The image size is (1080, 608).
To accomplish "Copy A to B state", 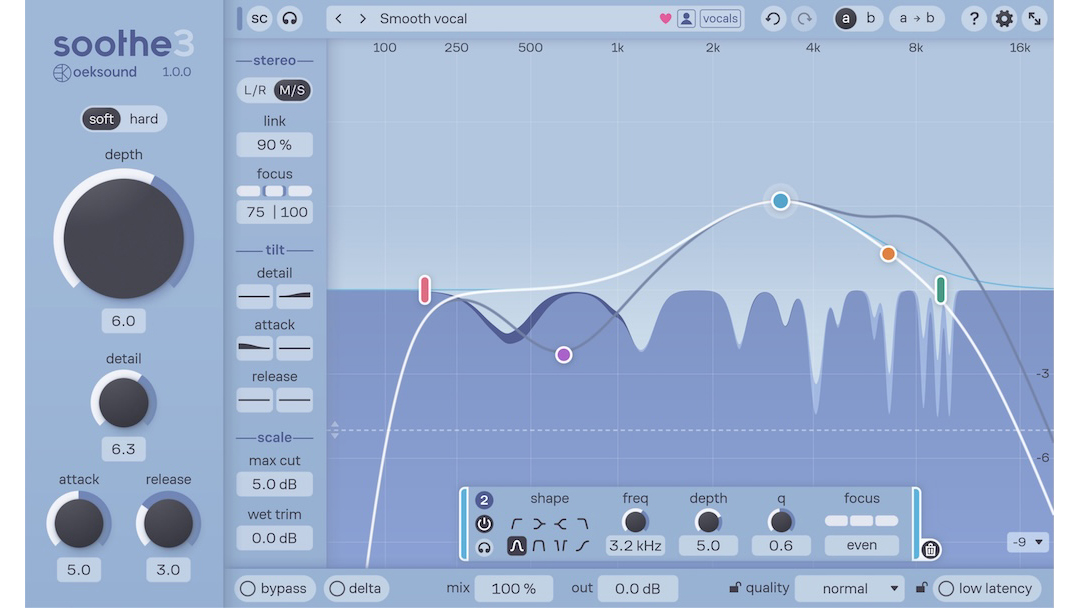I will [x=917, y=19].
